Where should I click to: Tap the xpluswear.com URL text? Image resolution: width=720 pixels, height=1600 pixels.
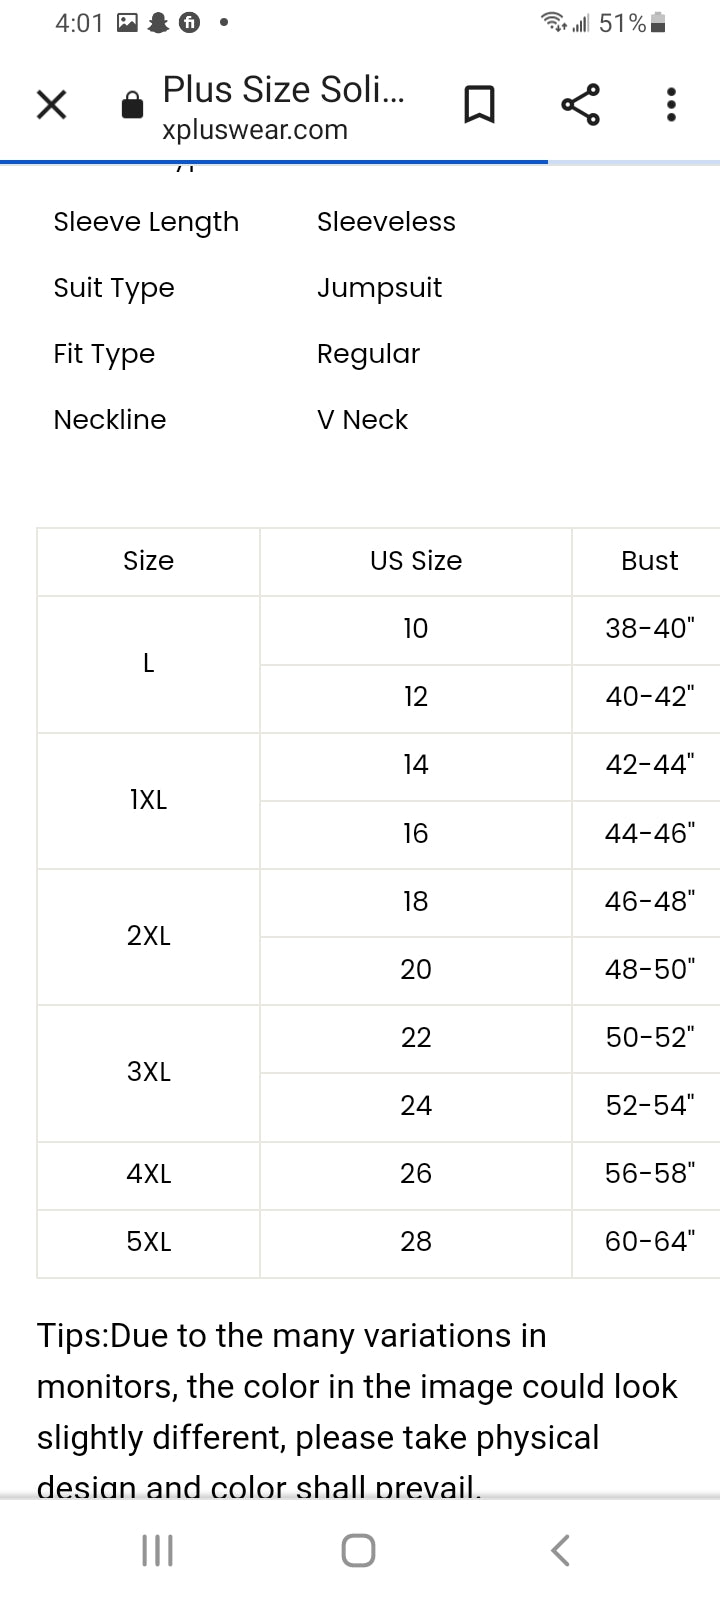255,130
